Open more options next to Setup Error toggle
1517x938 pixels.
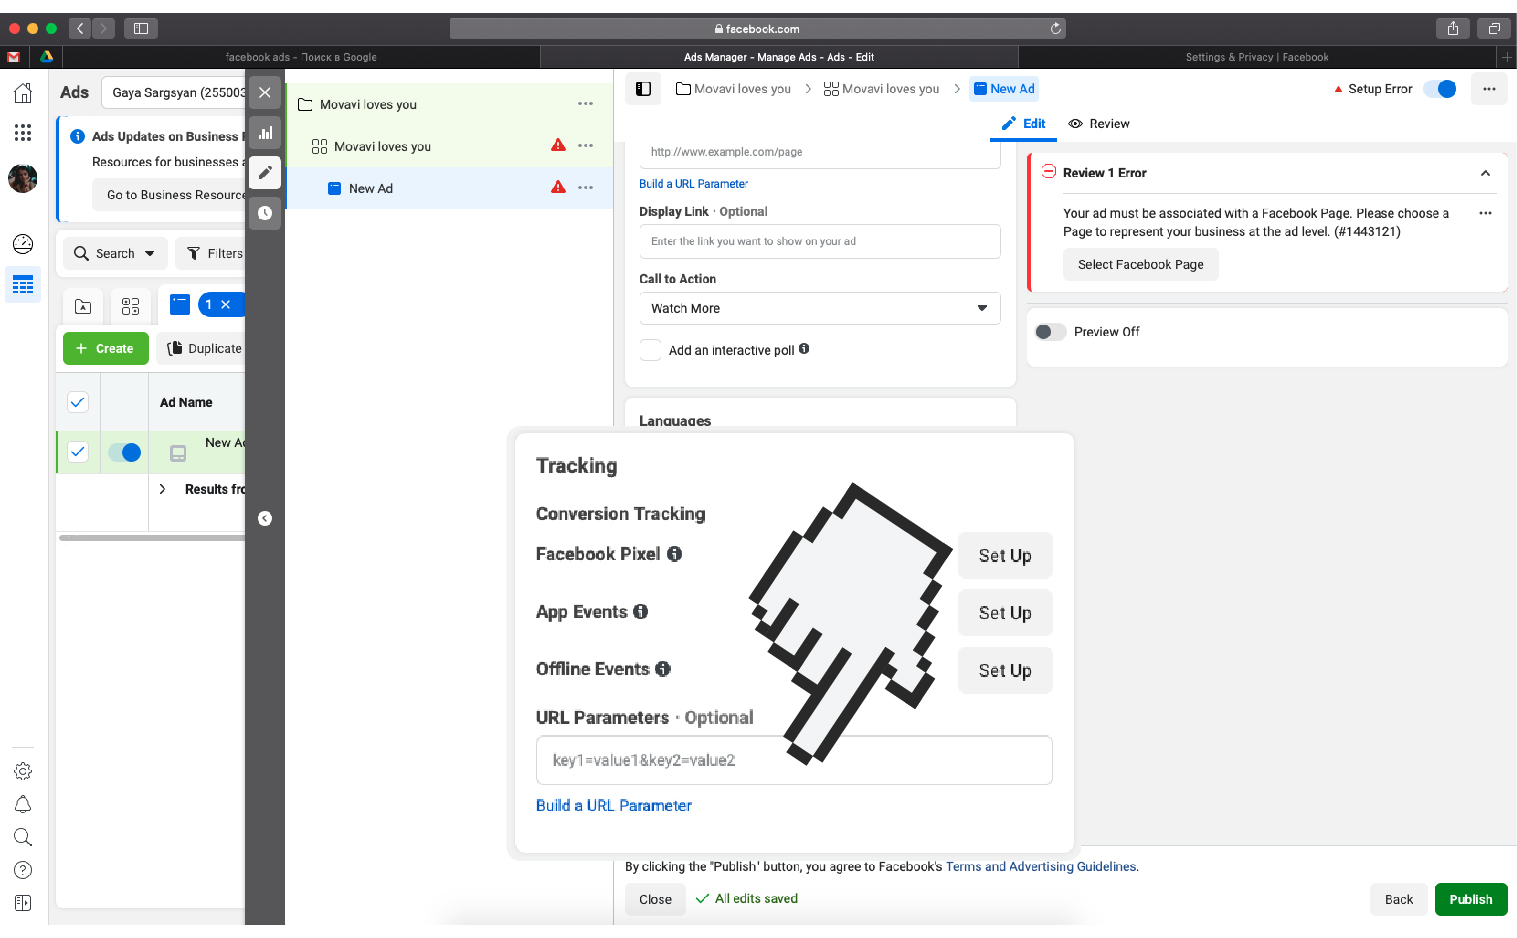(1489, 89)
